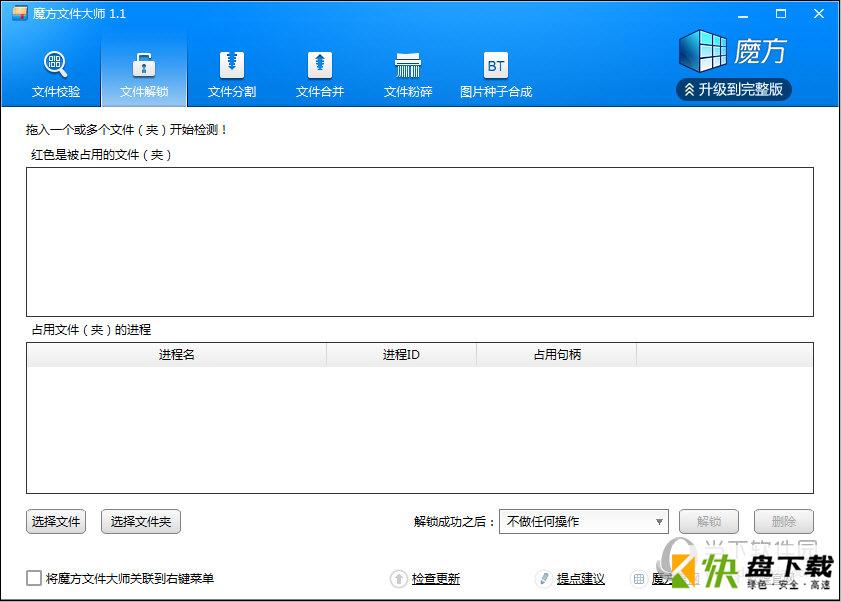This screenshot has height=602, width=841.
Task: Click the 选择文件夹 button
Action: (141, 522)
